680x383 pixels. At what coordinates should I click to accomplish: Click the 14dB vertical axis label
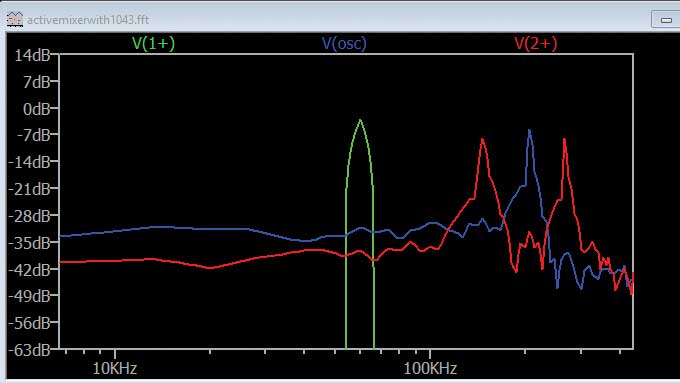33,56
